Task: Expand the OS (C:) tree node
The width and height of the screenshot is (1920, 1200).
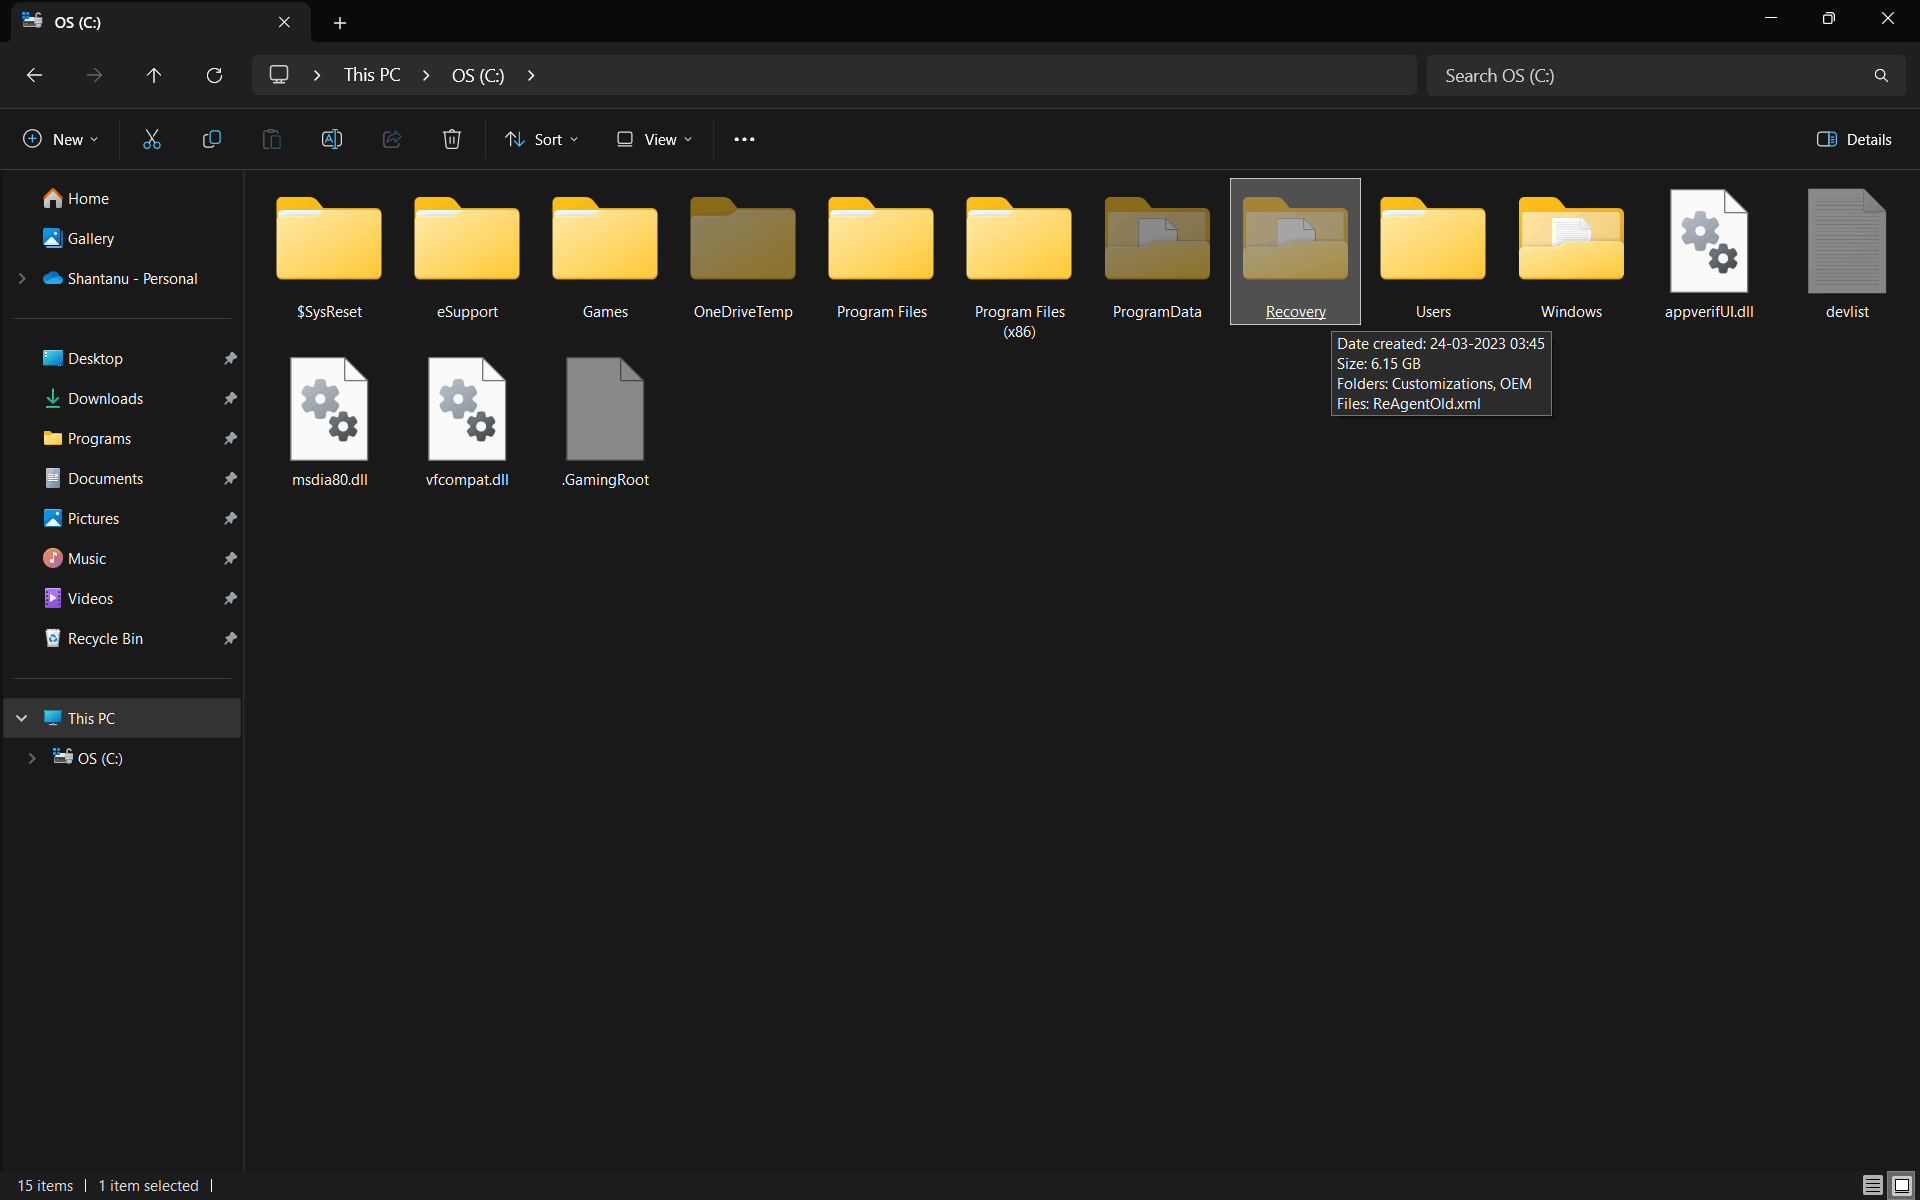Action: (32, 758)
